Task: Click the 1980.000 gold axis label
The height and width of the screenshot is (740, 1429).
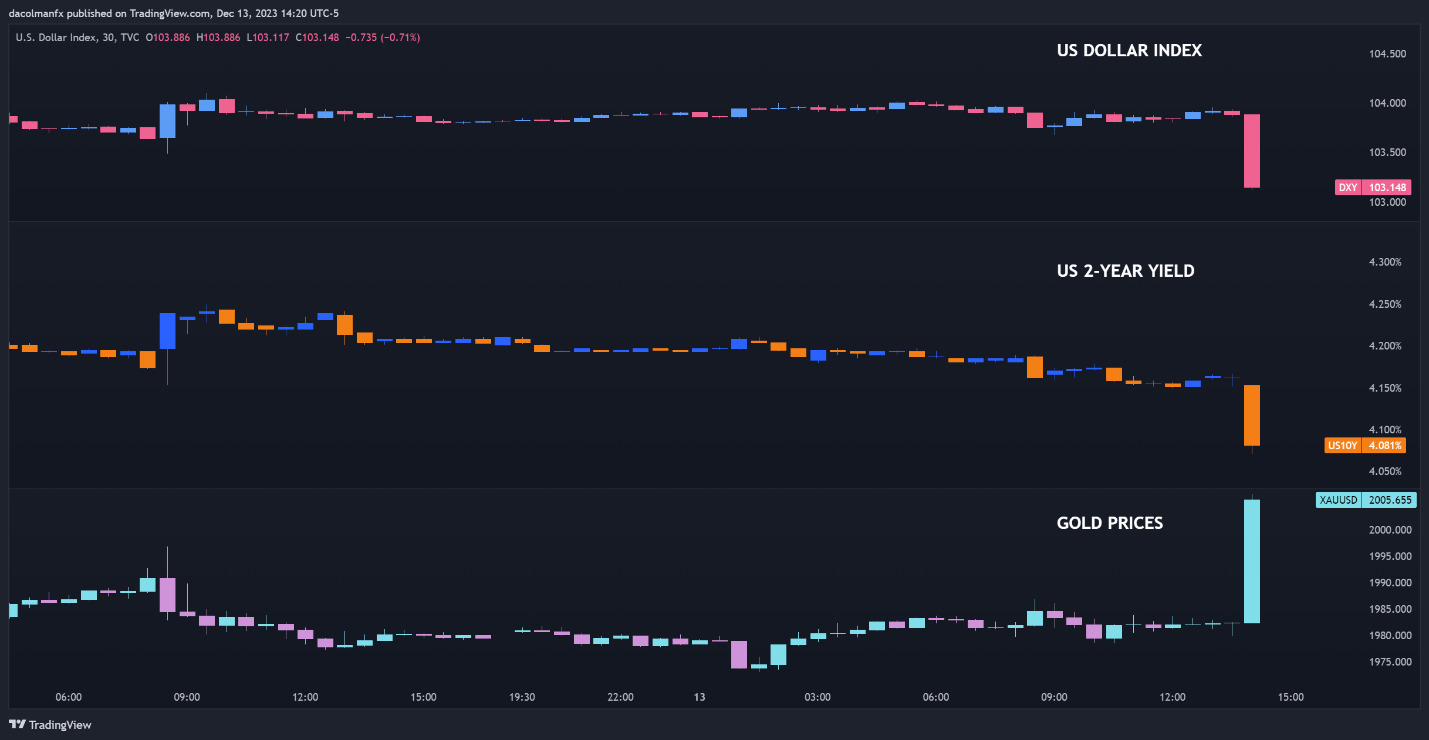Action: (1390, 636)
